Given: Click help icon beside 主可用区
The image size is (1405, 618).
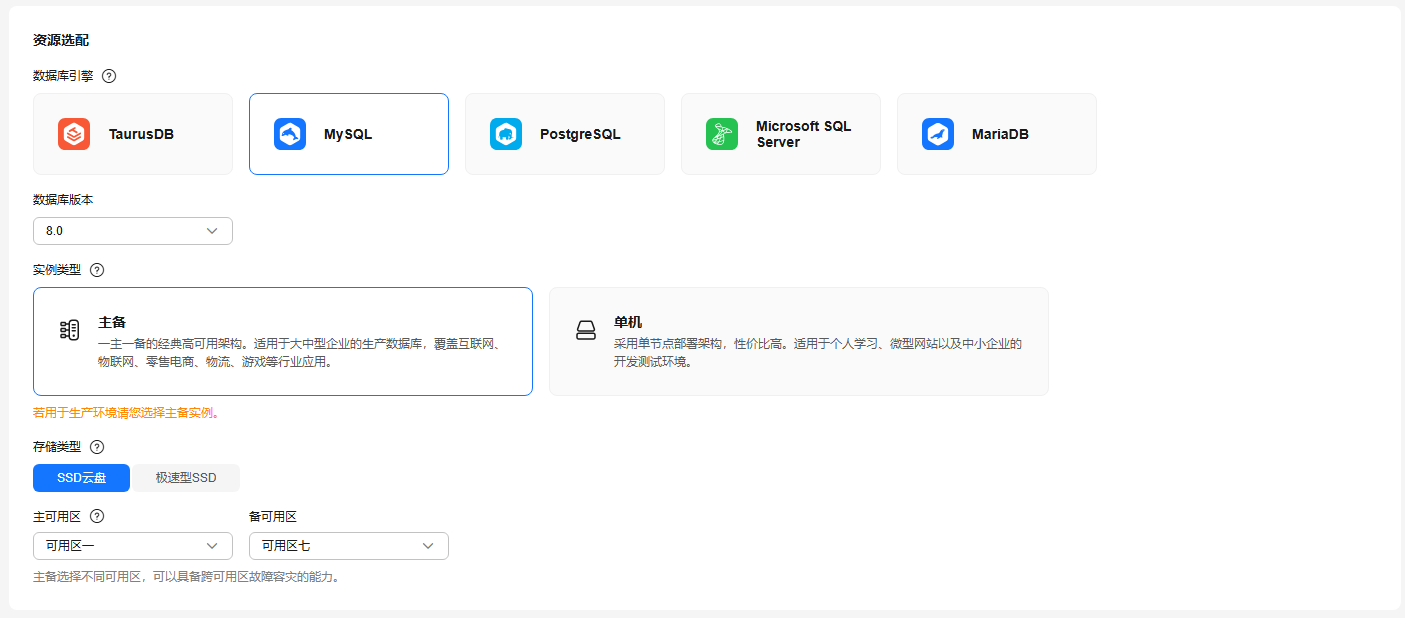Looking at the screenshot, I should 97,517.
